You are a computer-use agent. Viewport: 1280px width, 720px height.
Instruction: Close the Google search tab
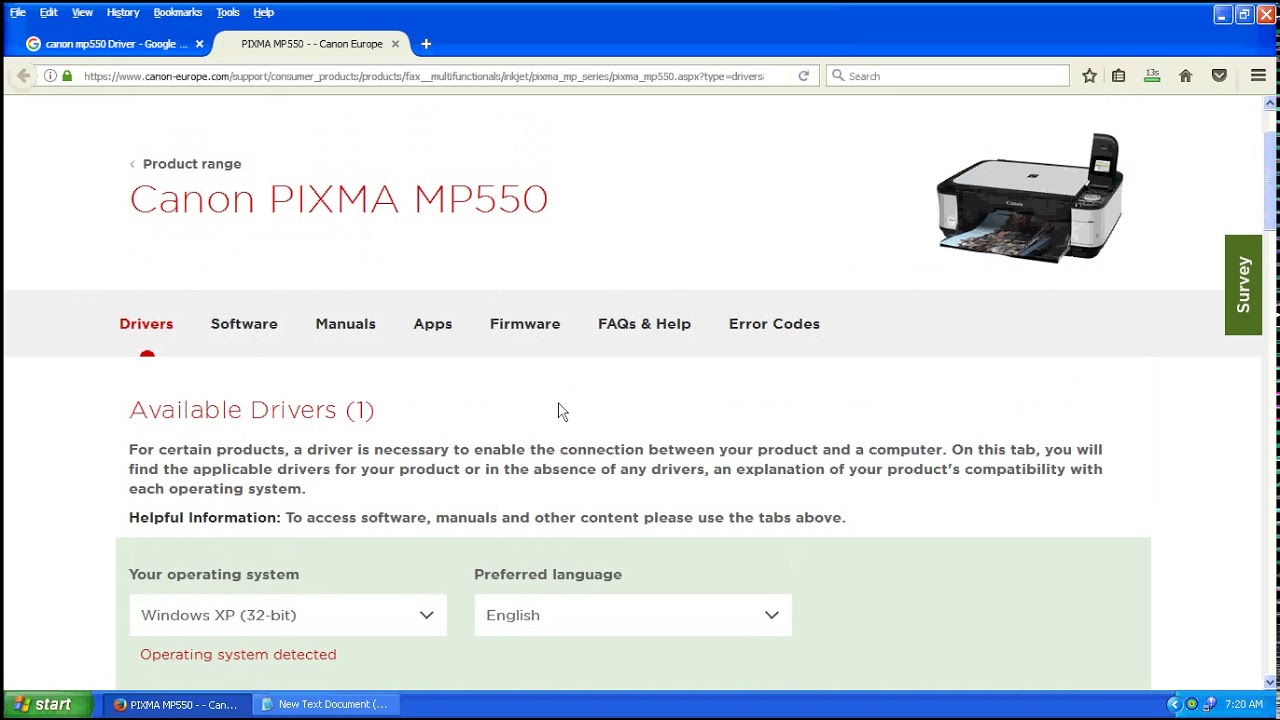pyautogui.click(x=199, y=44)
